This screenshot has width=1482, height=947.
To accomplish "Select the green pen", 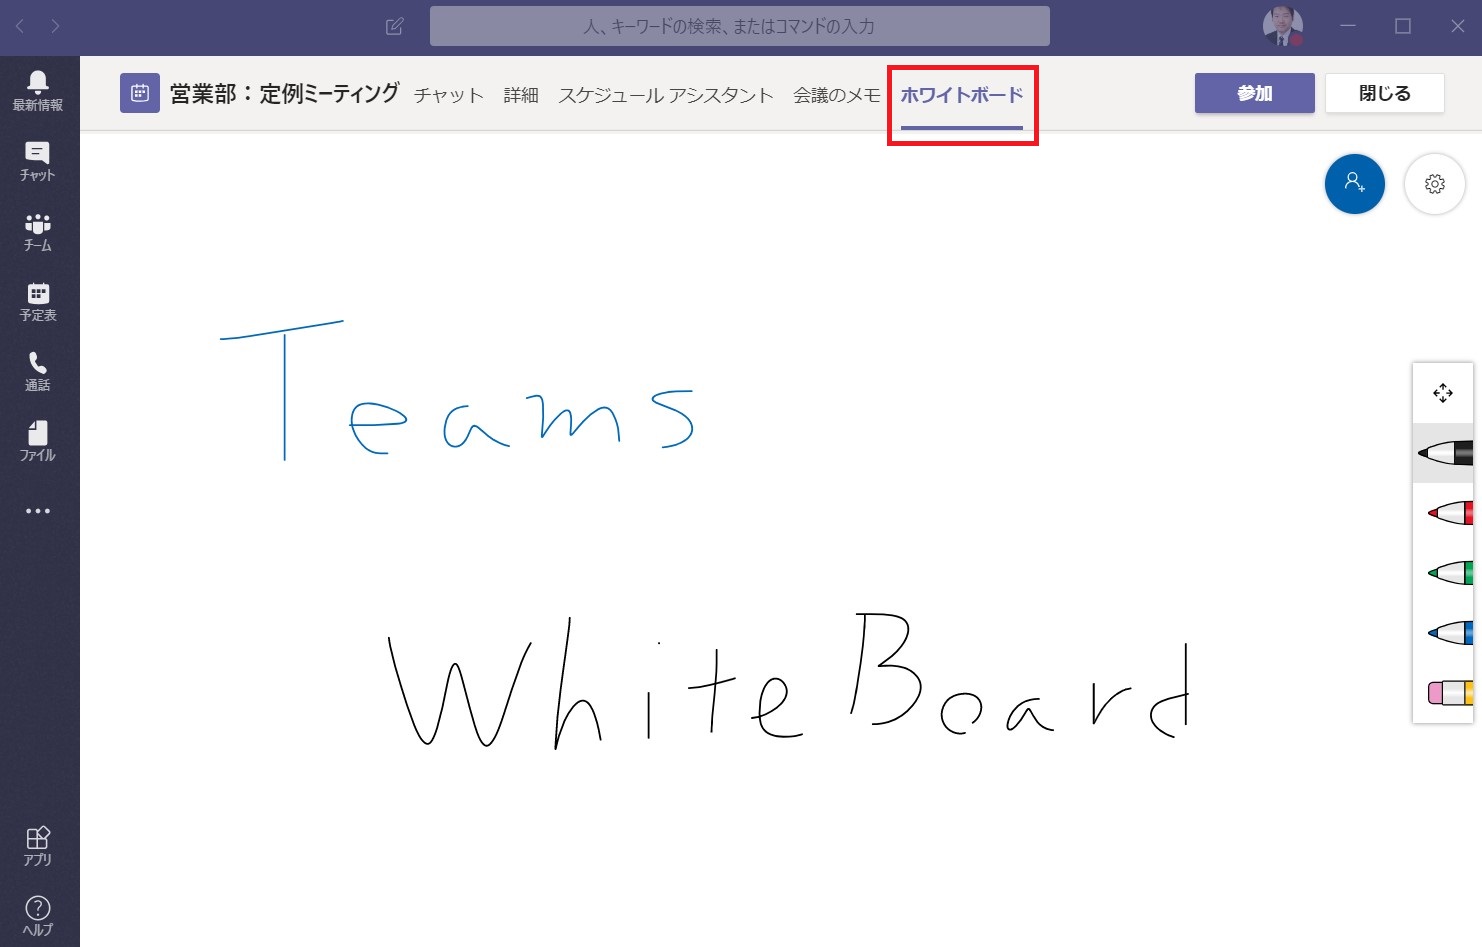I will 1450,573.
